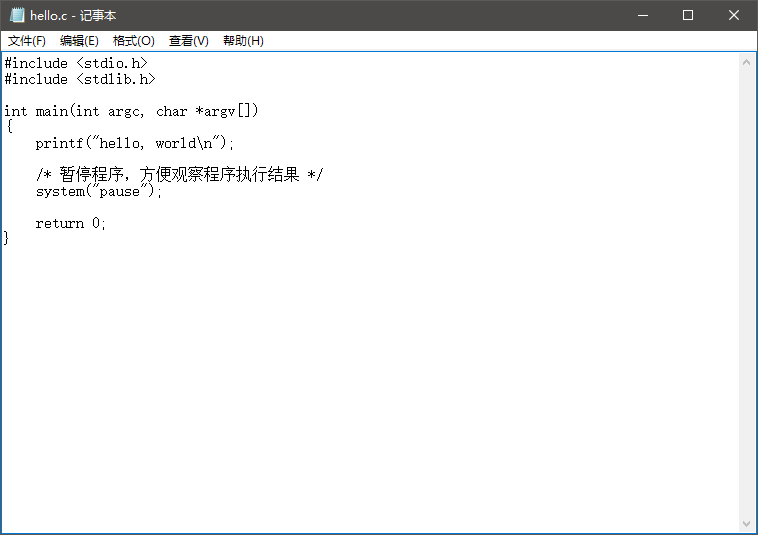Place cursor on the system("pause") line
Viewport: 758px width, 535px height.
(x=98, y=191)
